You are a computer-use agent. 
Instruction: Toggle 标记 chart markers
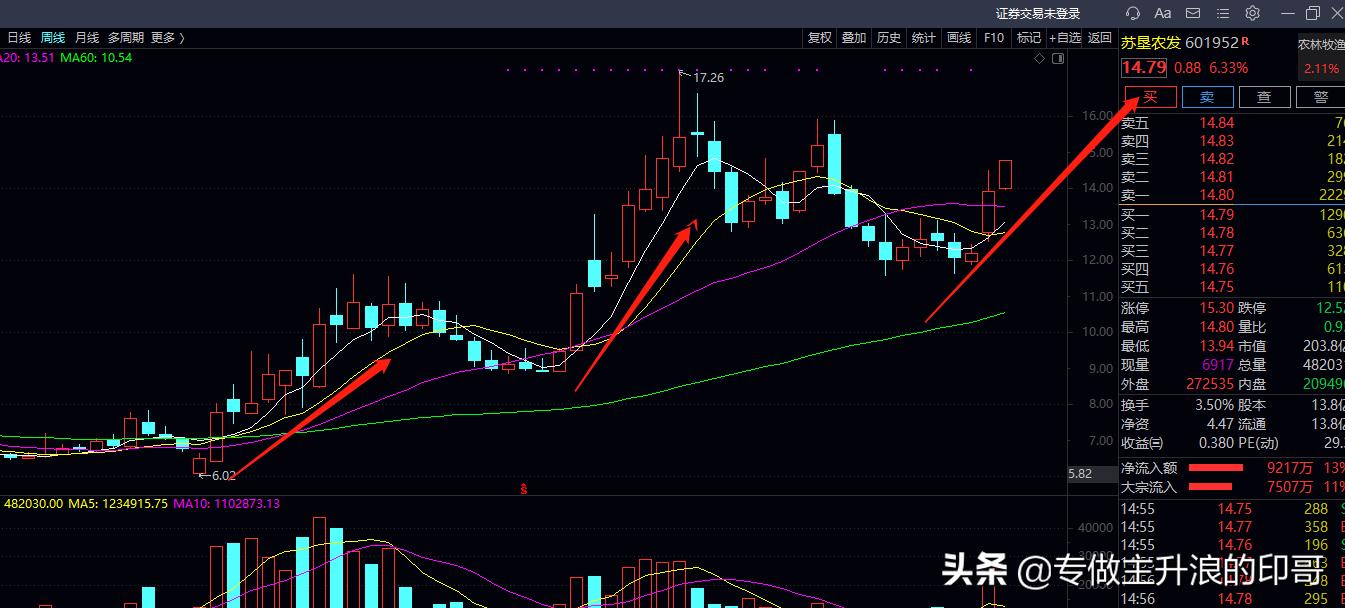[1030, 37]
